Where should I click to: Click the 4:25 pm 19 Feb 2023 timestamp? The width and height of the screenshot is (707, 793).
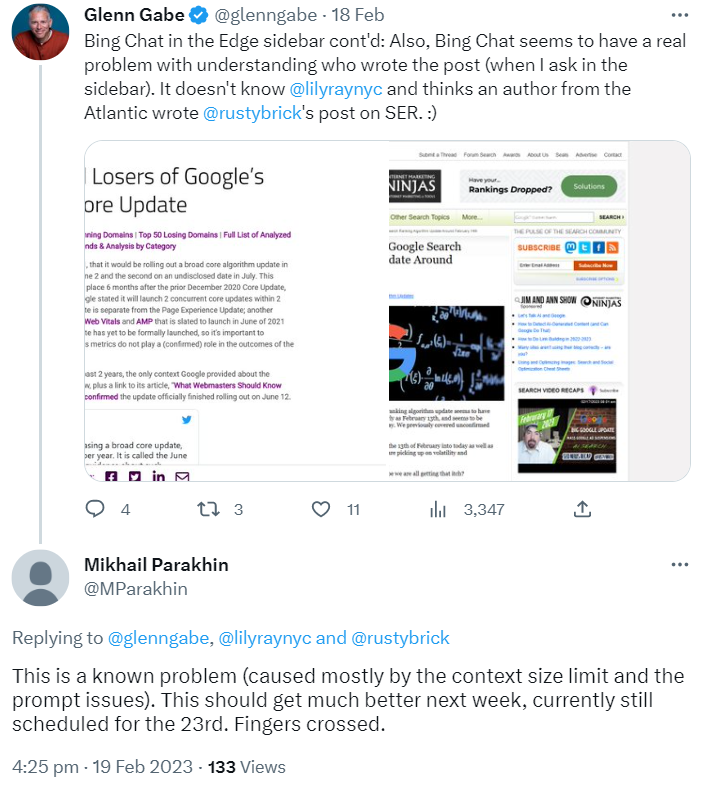coord(101,767)
